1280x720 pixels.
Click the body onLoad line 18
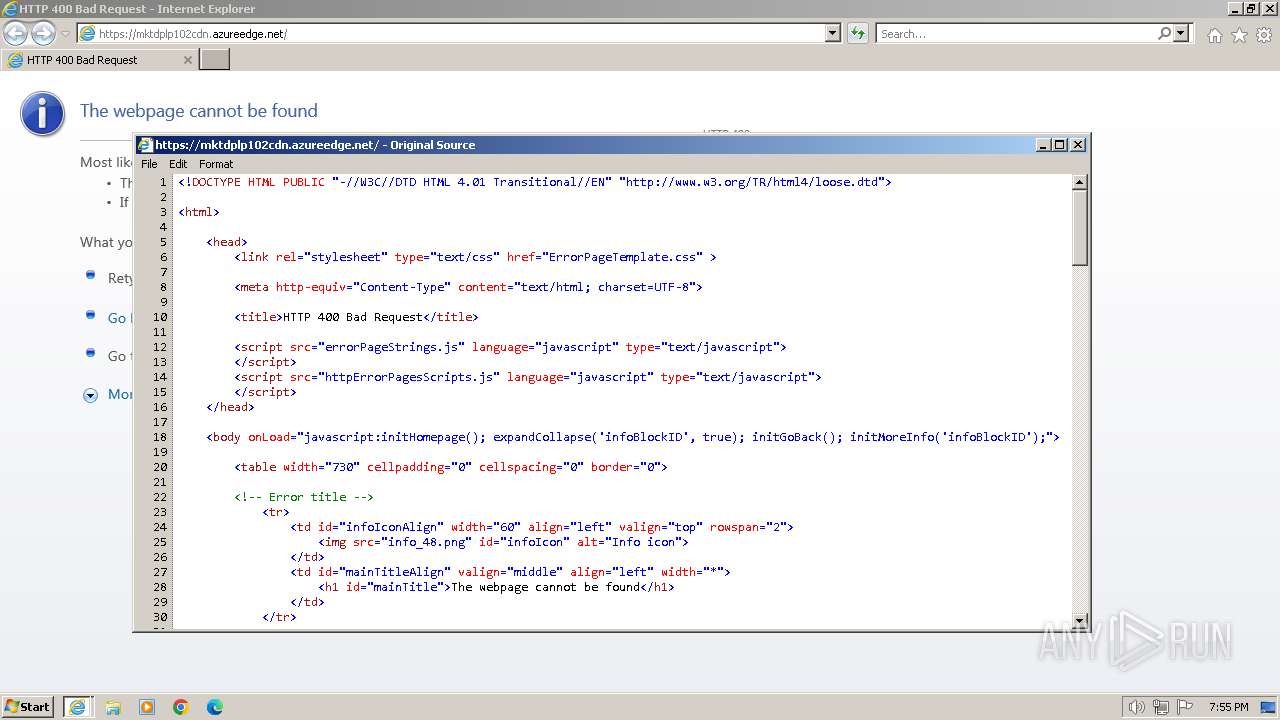(633, 437)
